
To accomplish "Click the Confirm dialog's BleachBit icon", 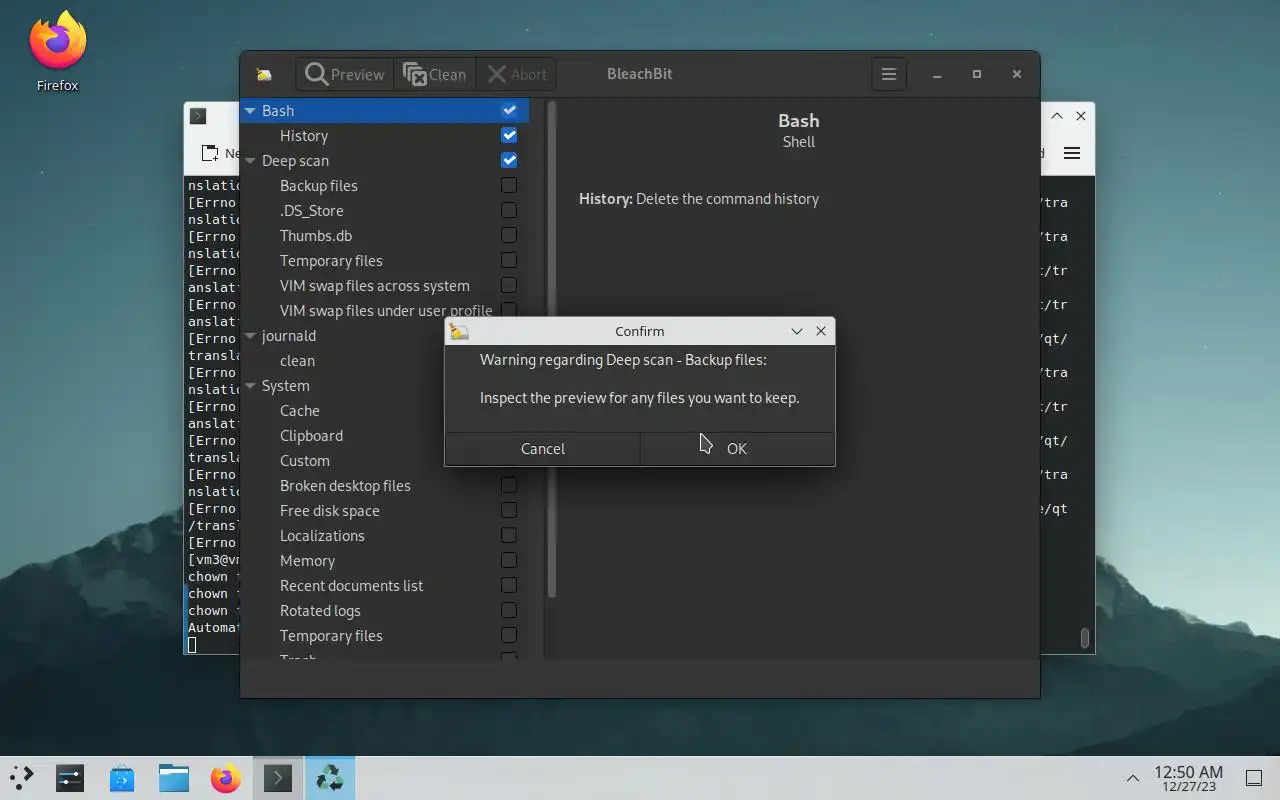I will (459, 331).
